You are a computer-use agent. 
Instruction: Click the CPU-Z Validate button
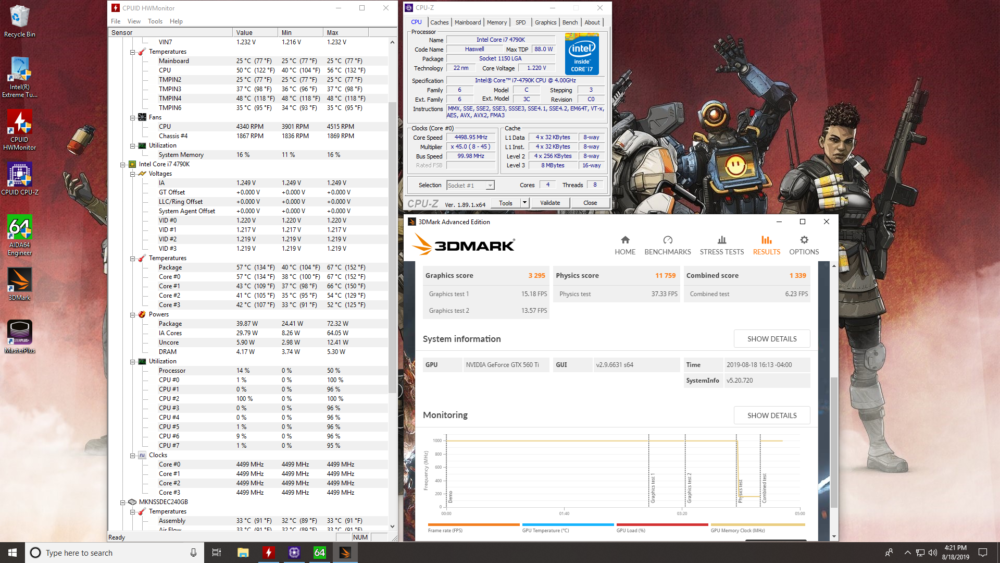(x=550, y=203)
